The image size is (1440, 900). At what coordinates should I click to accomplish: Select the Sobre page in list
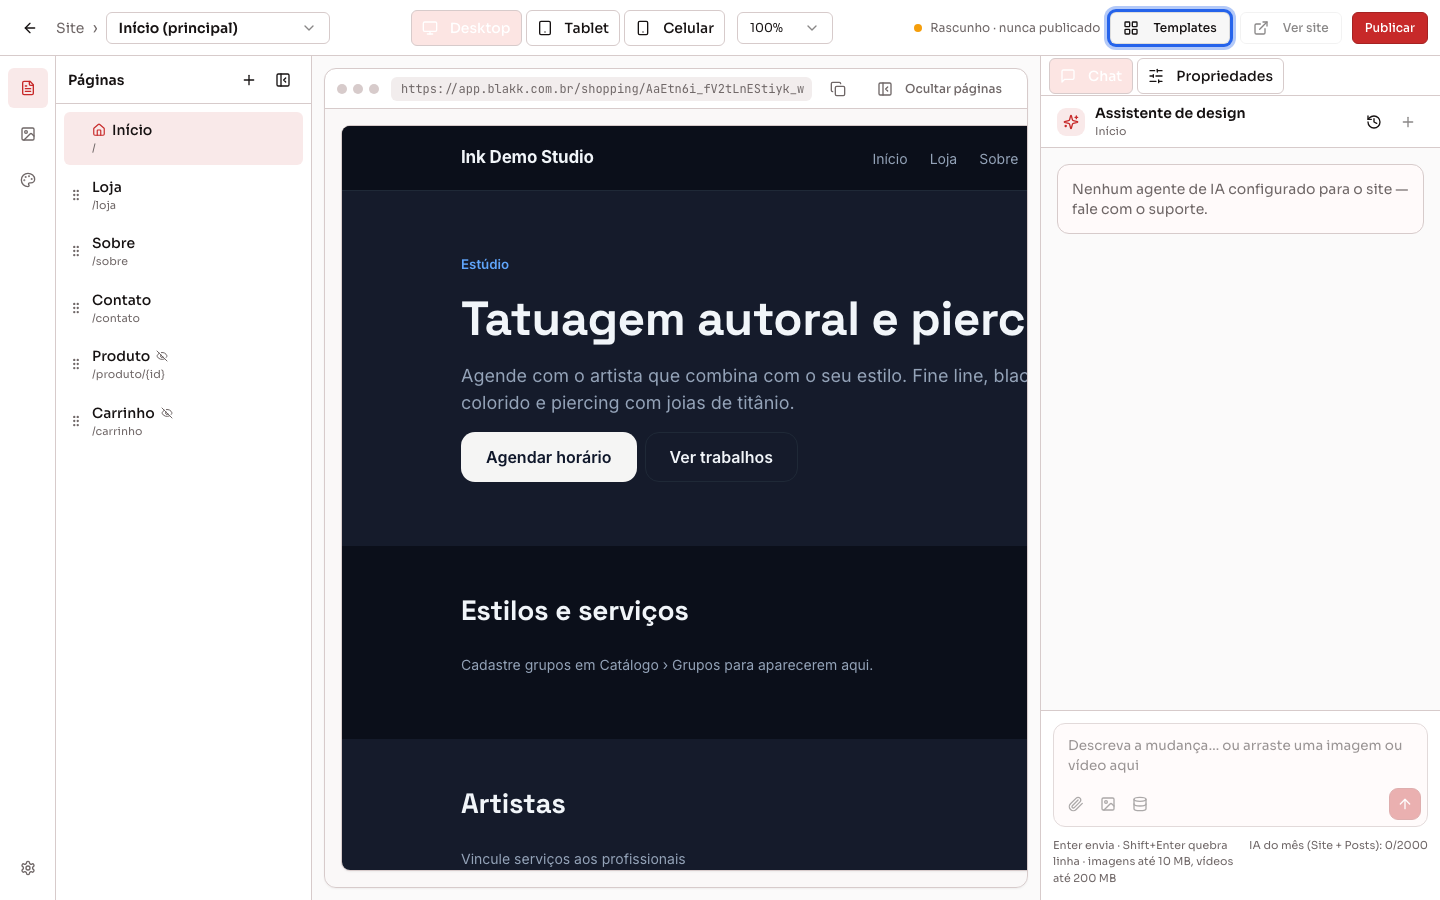(x=183, y=251)
